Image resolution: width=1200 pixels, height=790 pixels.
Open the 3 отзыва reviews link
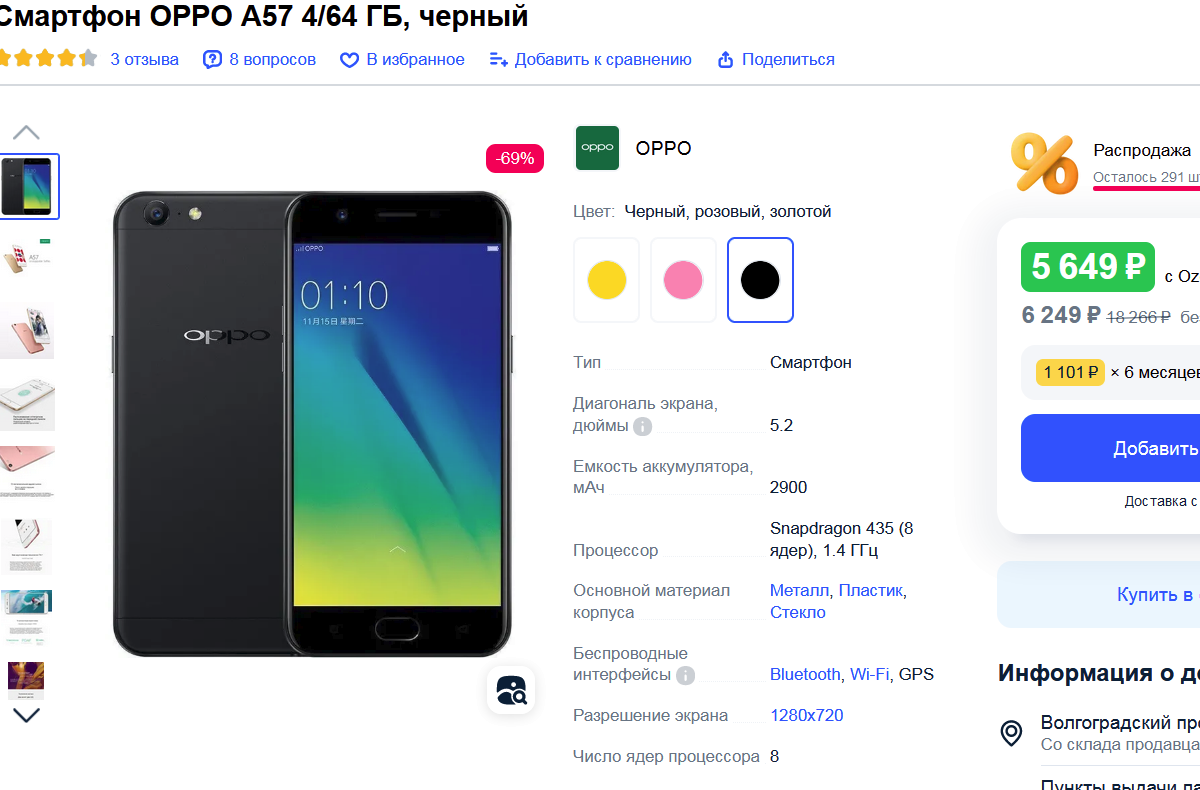144,60
